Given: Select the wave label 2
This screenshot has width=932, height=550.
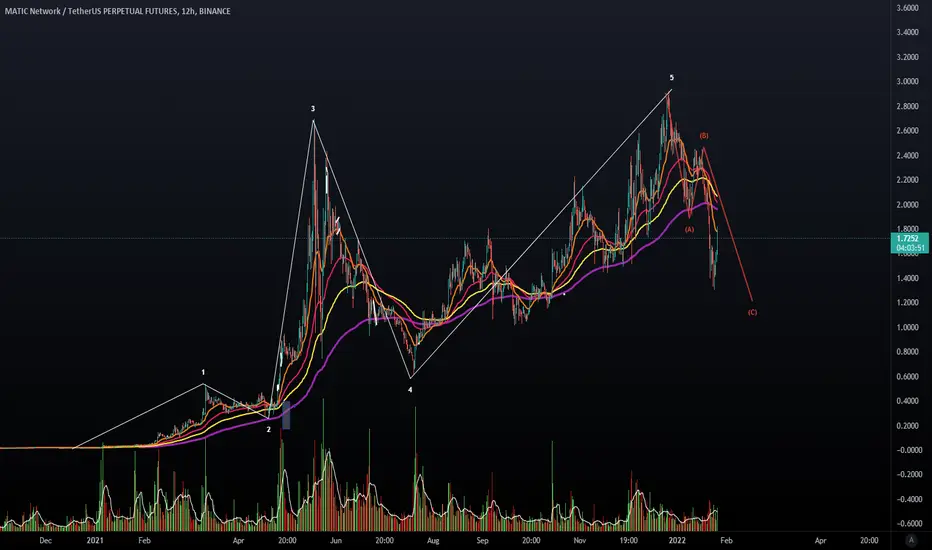Looking at the screenshot, I should [x=269, y=429].
